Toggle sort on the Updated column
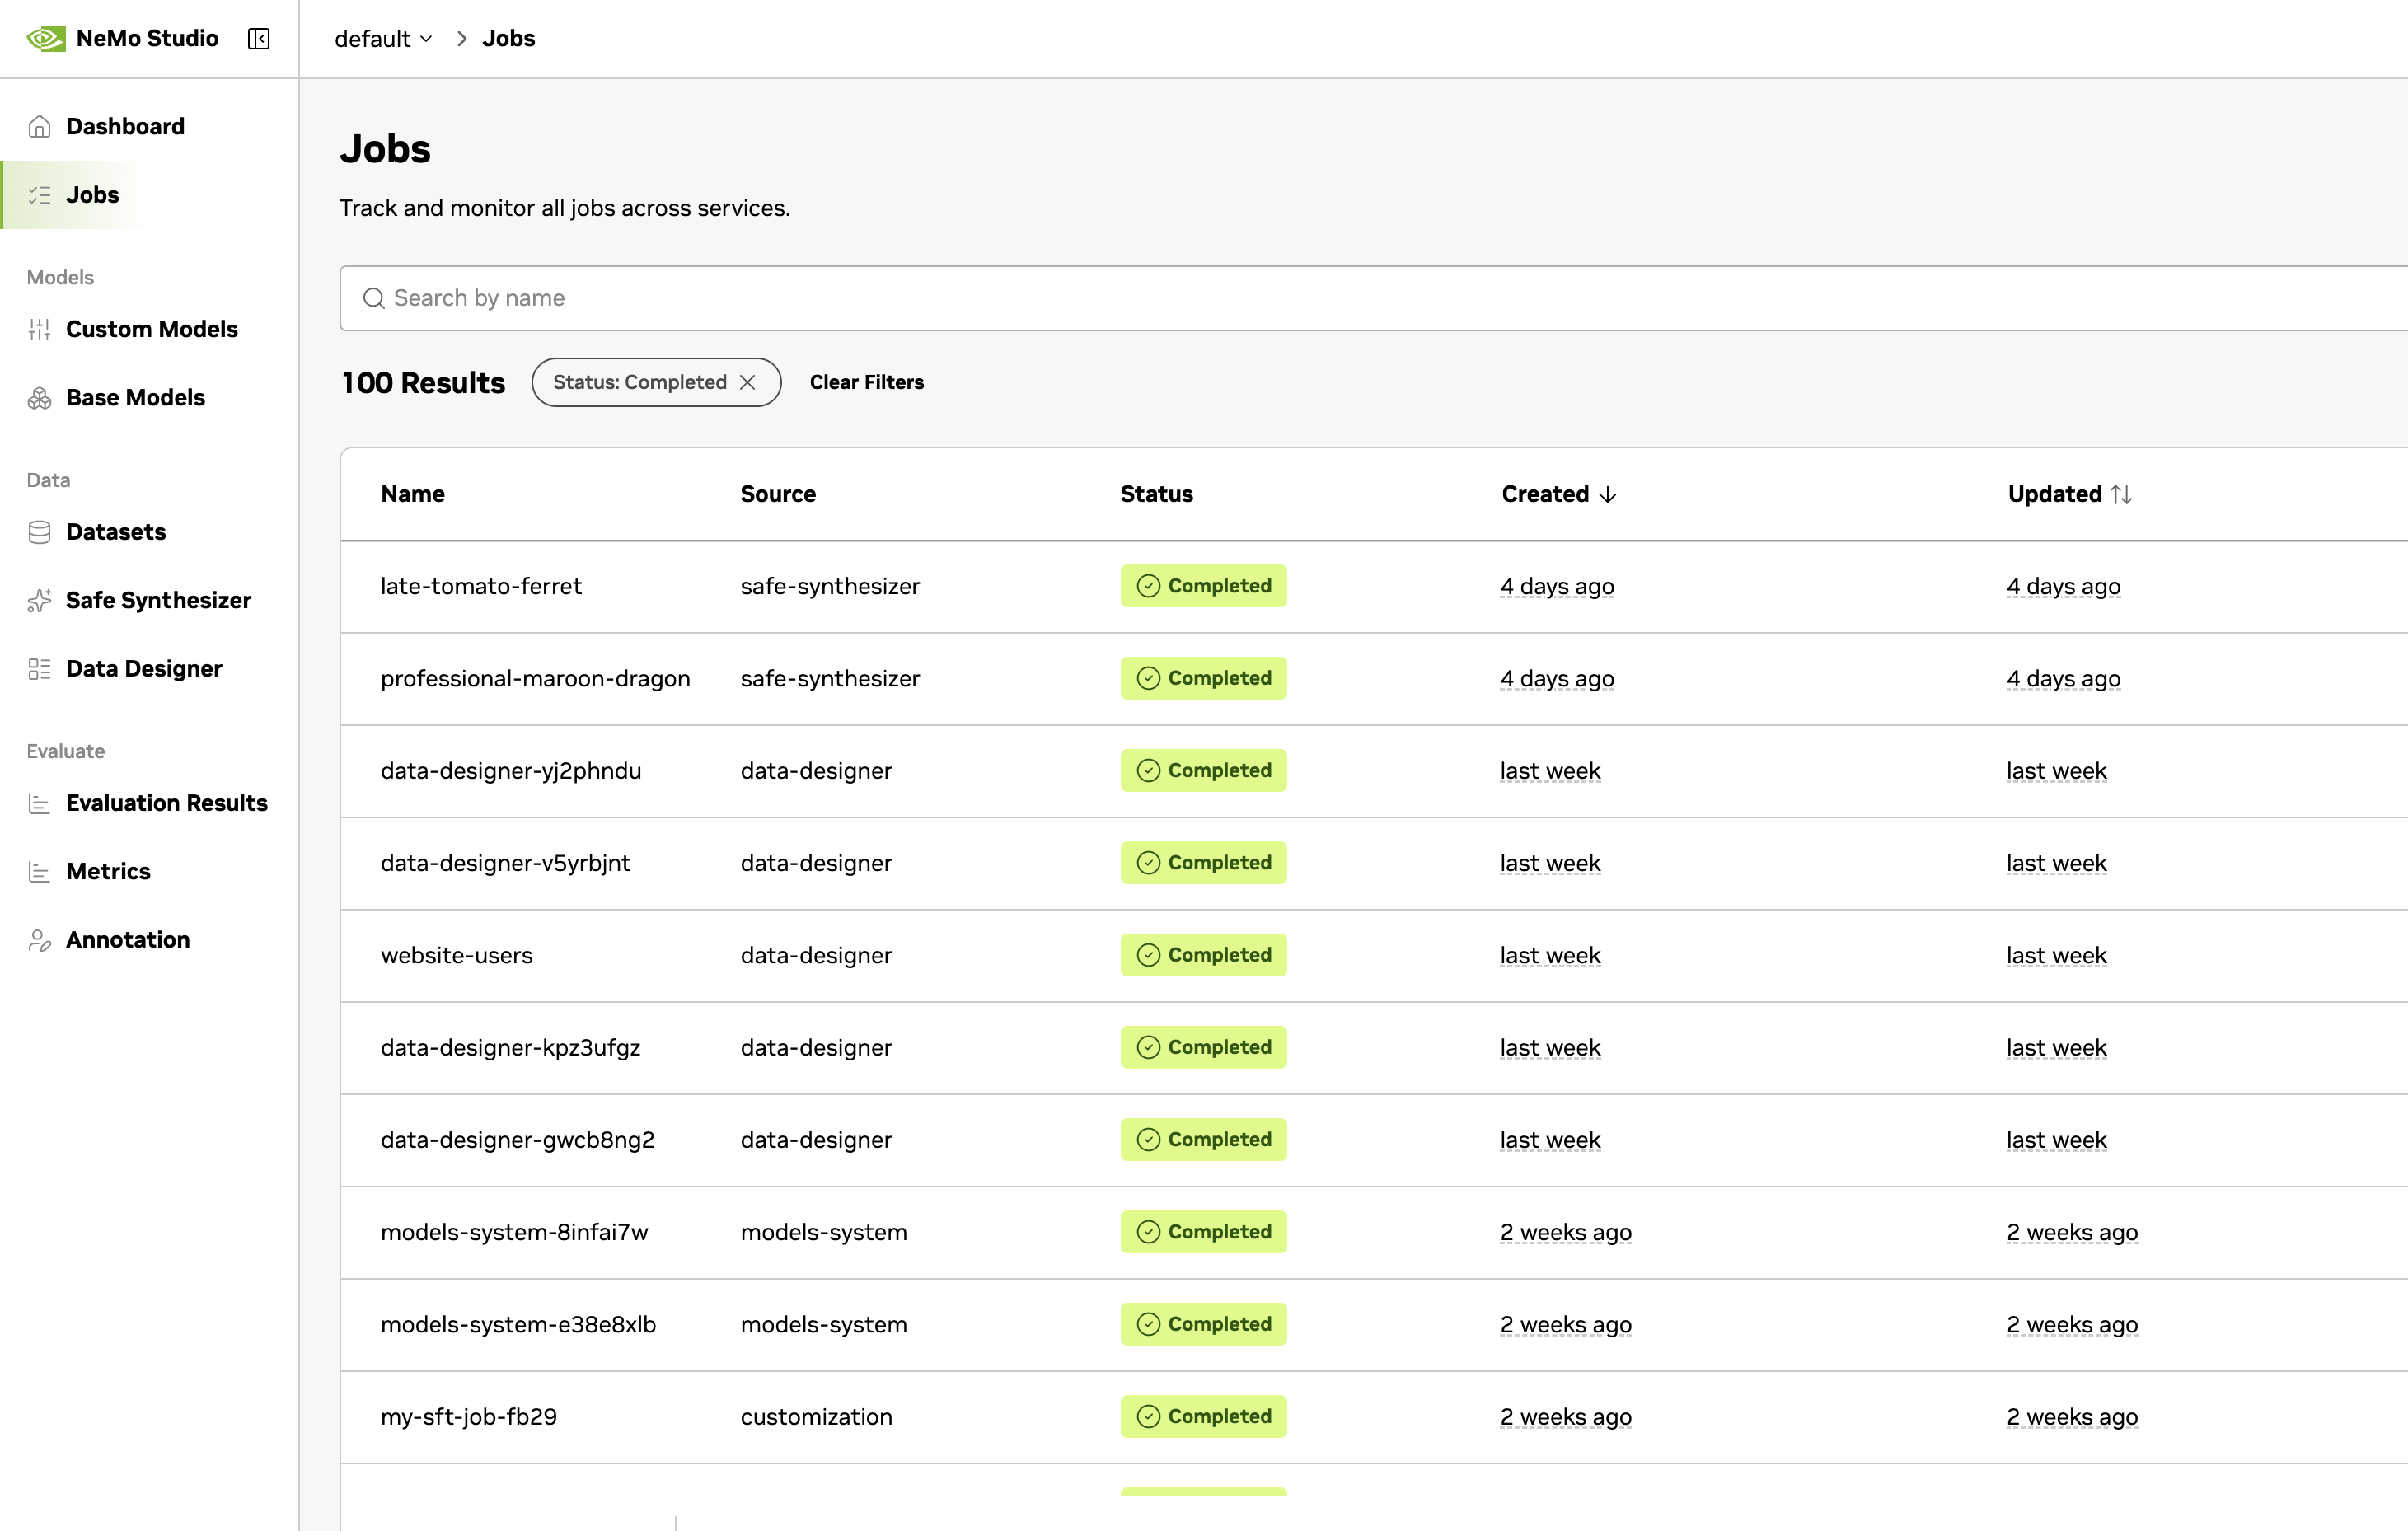This screenshot has height=1531, width=2408. (x=2069, y=494)
